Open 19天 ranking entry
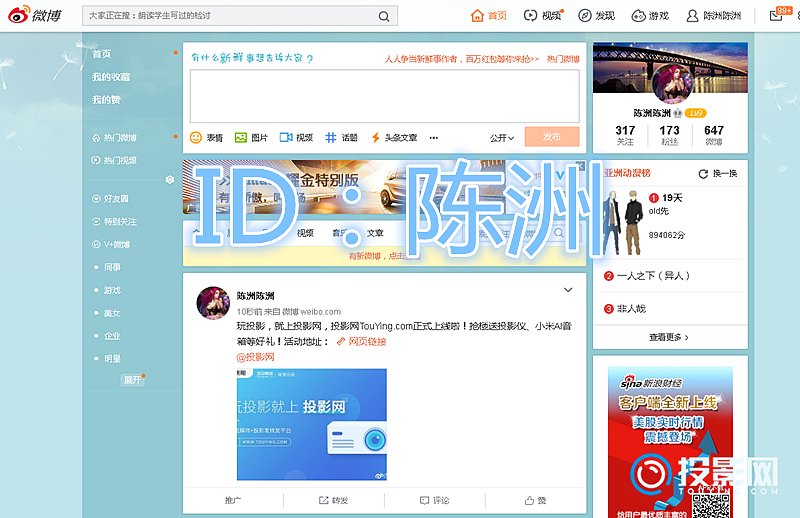800x518 pixels. click(x=672, y=198)
